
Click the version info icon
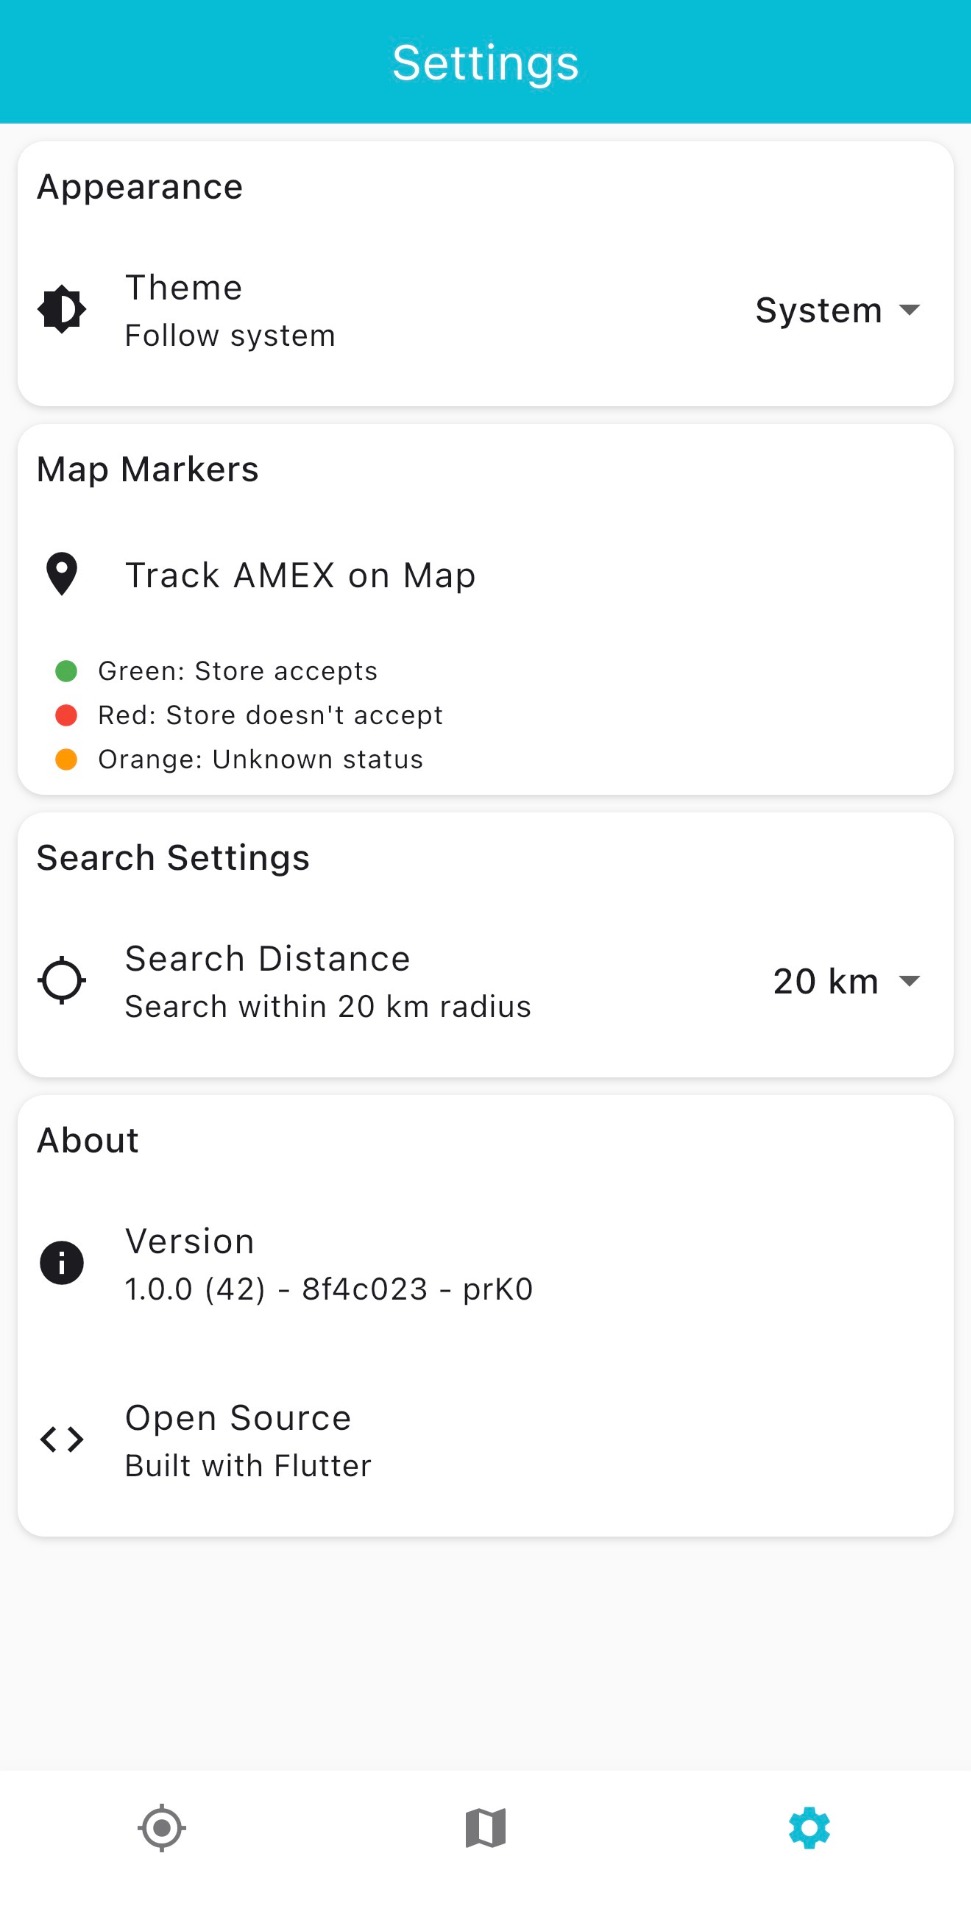coord(62,1263)
